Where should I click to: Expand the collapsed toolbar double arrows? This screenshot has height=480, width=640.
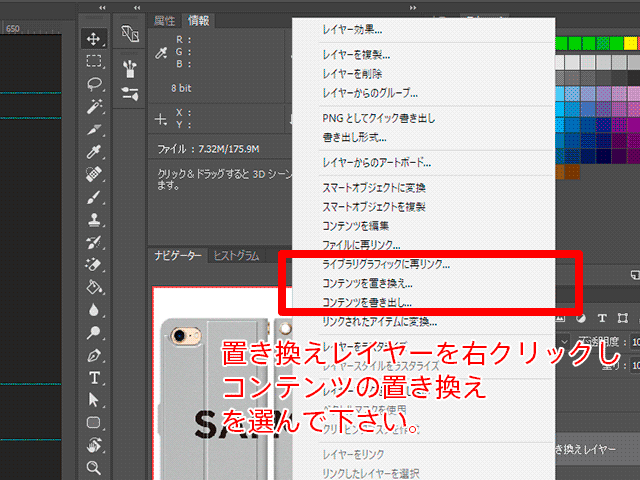pyautogui.click(x=102, y=6)
